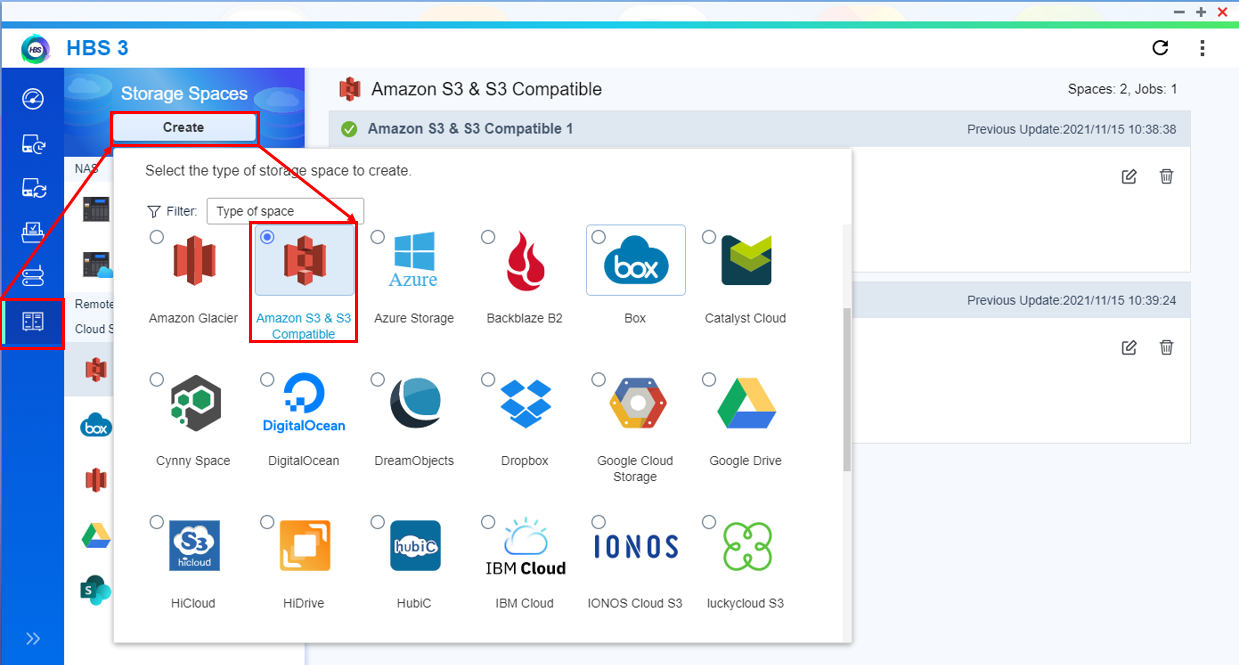This screenshot has width=1239, height=665.
Task: Click the delete trash icon for second space
Action: (1166, 347)
